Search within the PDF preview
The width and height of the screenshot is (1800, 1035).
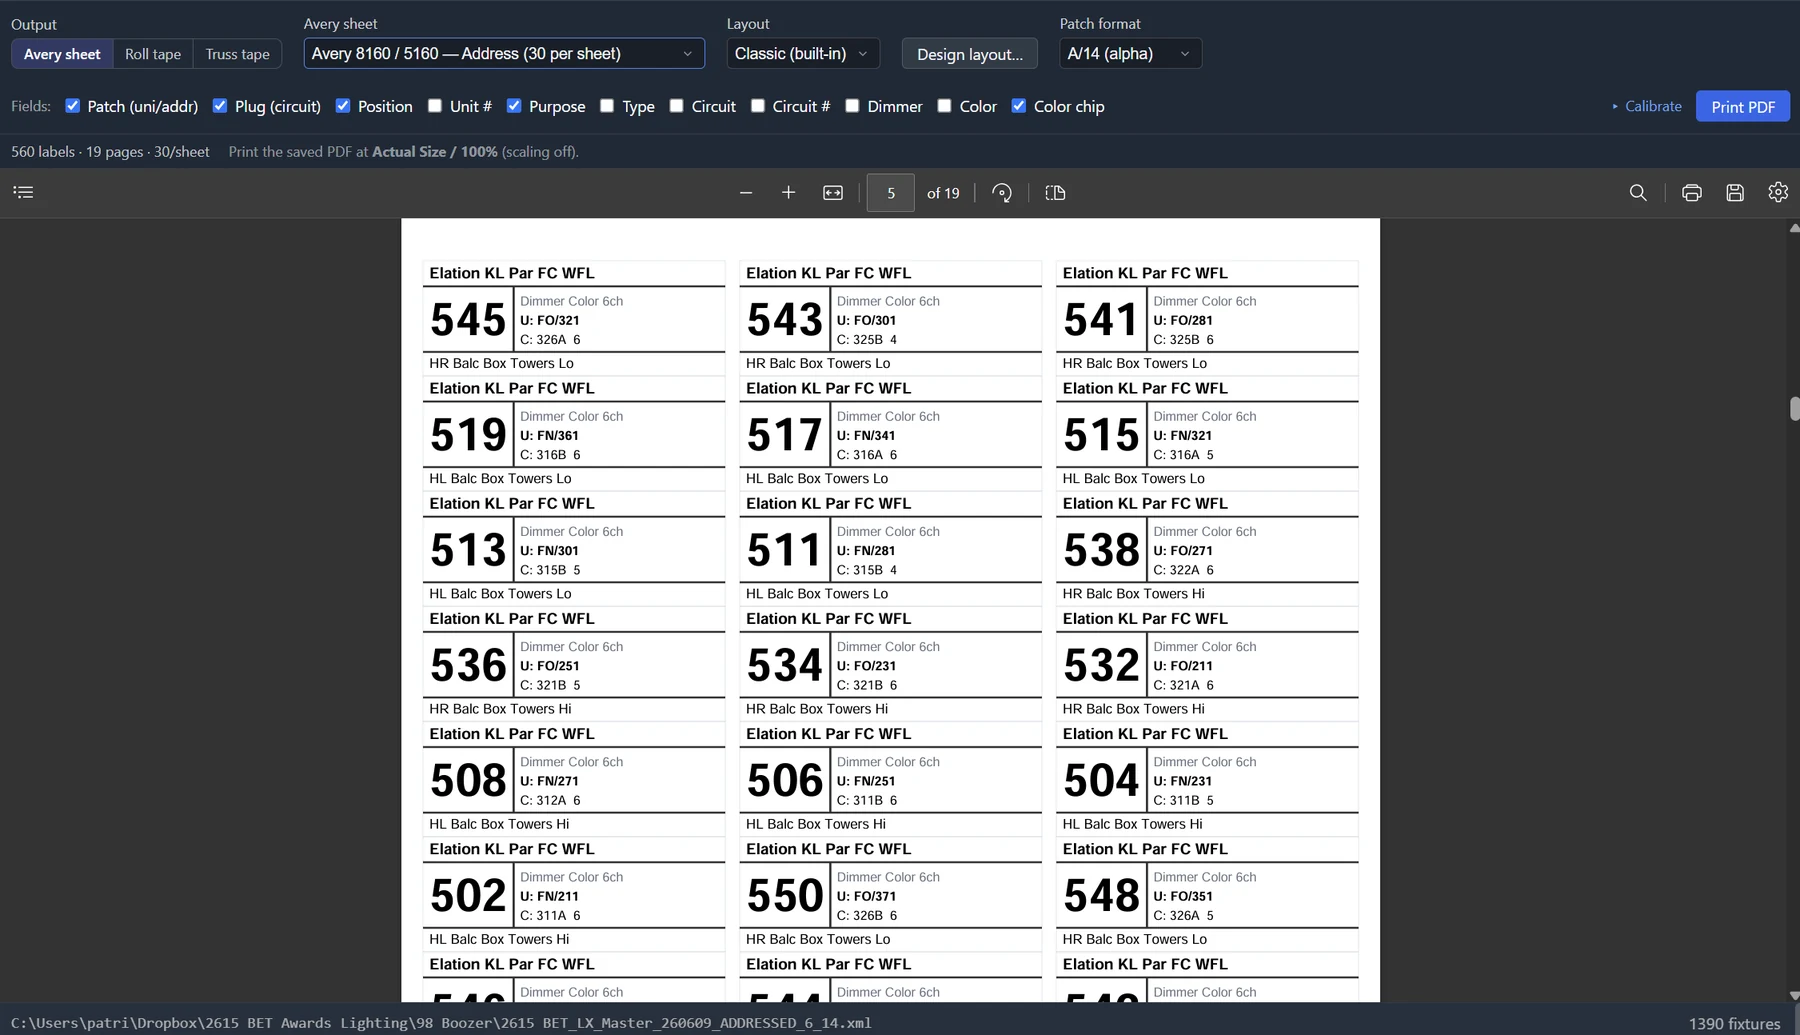pos(1638,193)
